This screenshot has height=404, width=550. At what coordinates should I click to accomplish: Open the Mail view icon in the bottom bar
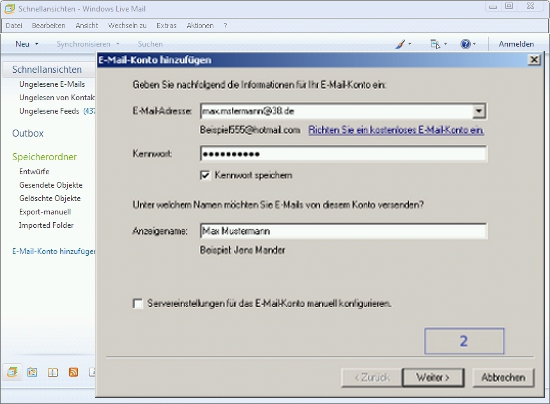click(x=12, y=372)
